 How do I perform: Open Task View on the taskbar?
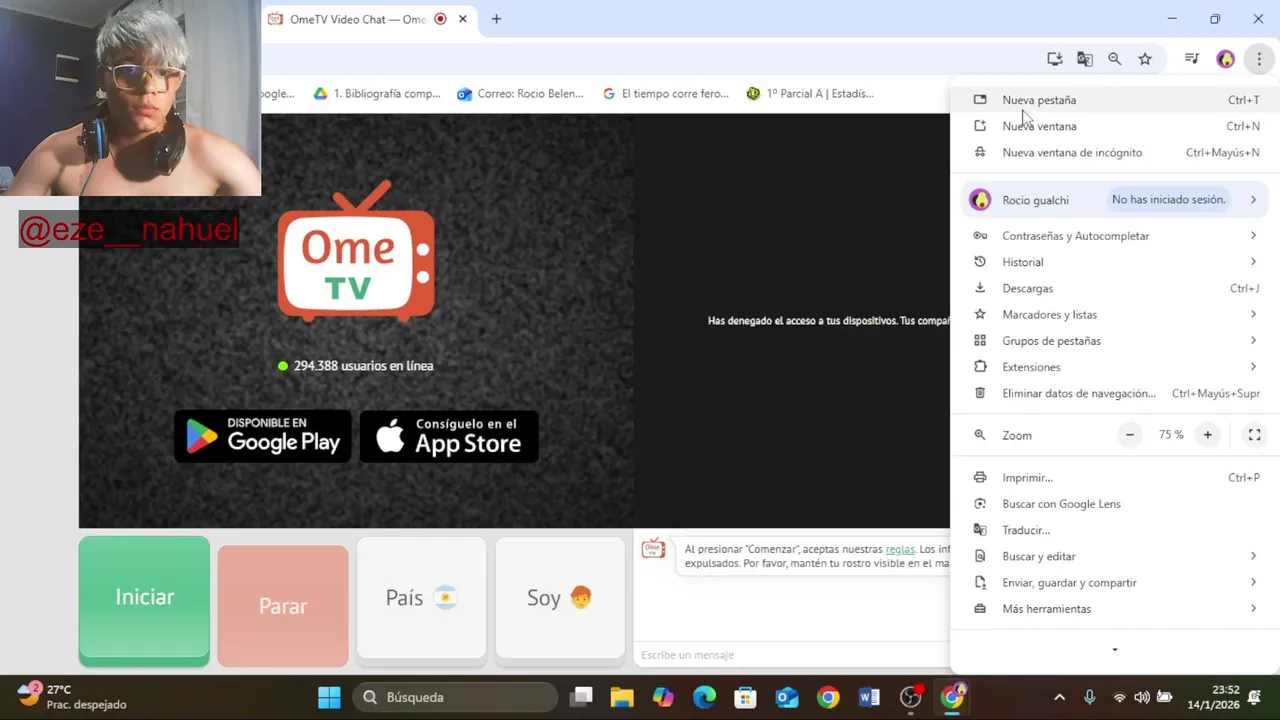(x=581, y=697)
